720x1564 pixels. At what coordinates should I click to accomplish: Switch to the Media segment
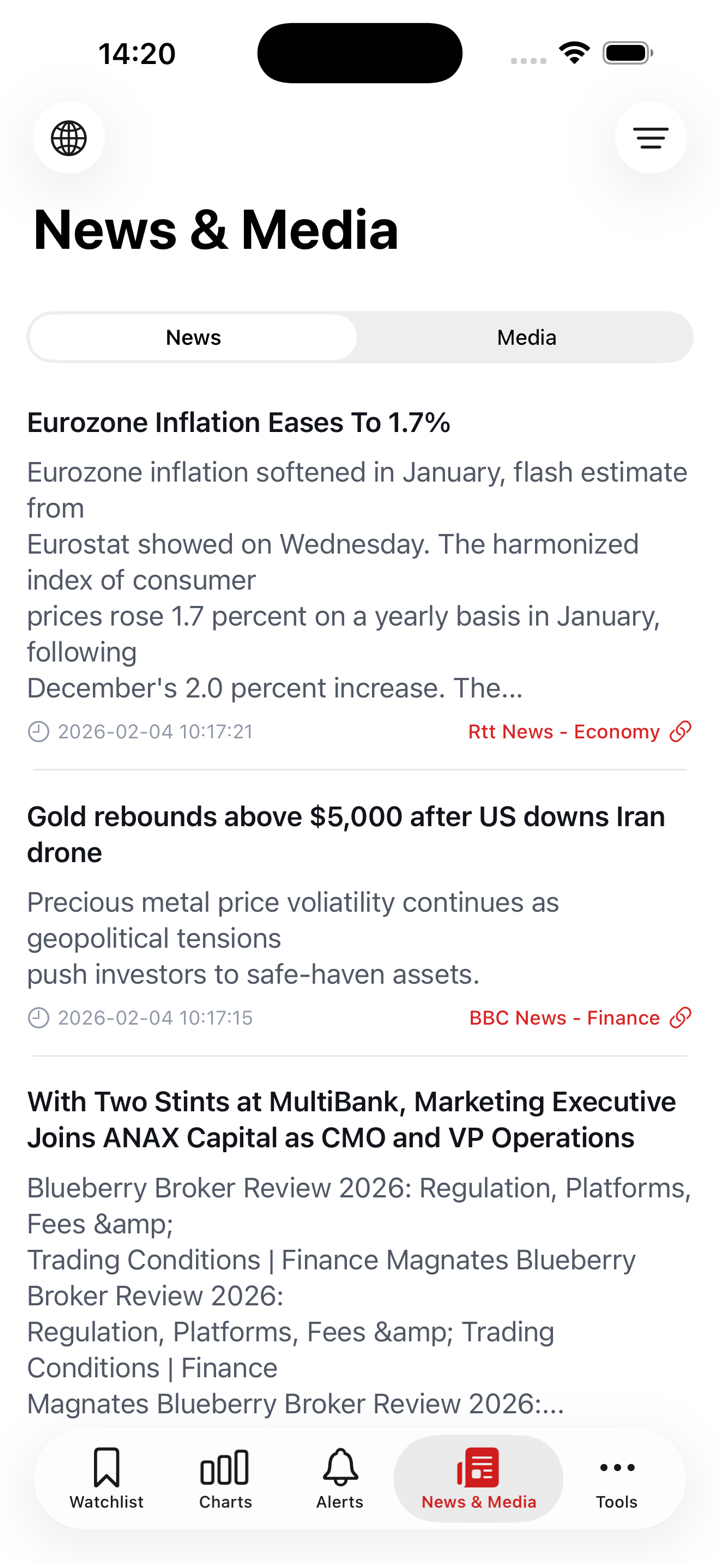pyautogui.click(x=526, y=337)
